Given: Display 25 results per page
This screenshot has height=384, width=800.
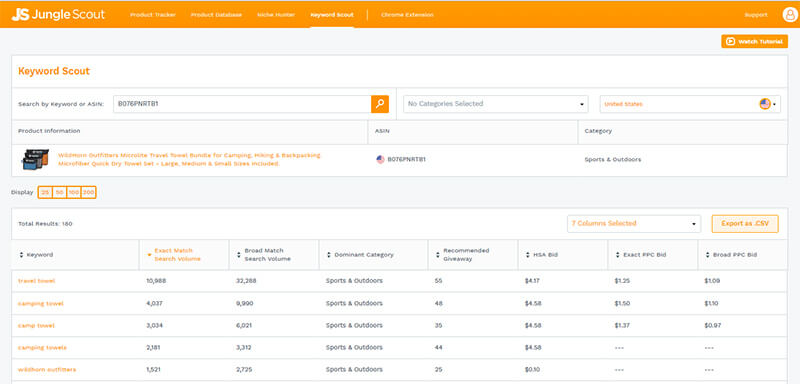Looking at the screenshot, I should (45, 192).
